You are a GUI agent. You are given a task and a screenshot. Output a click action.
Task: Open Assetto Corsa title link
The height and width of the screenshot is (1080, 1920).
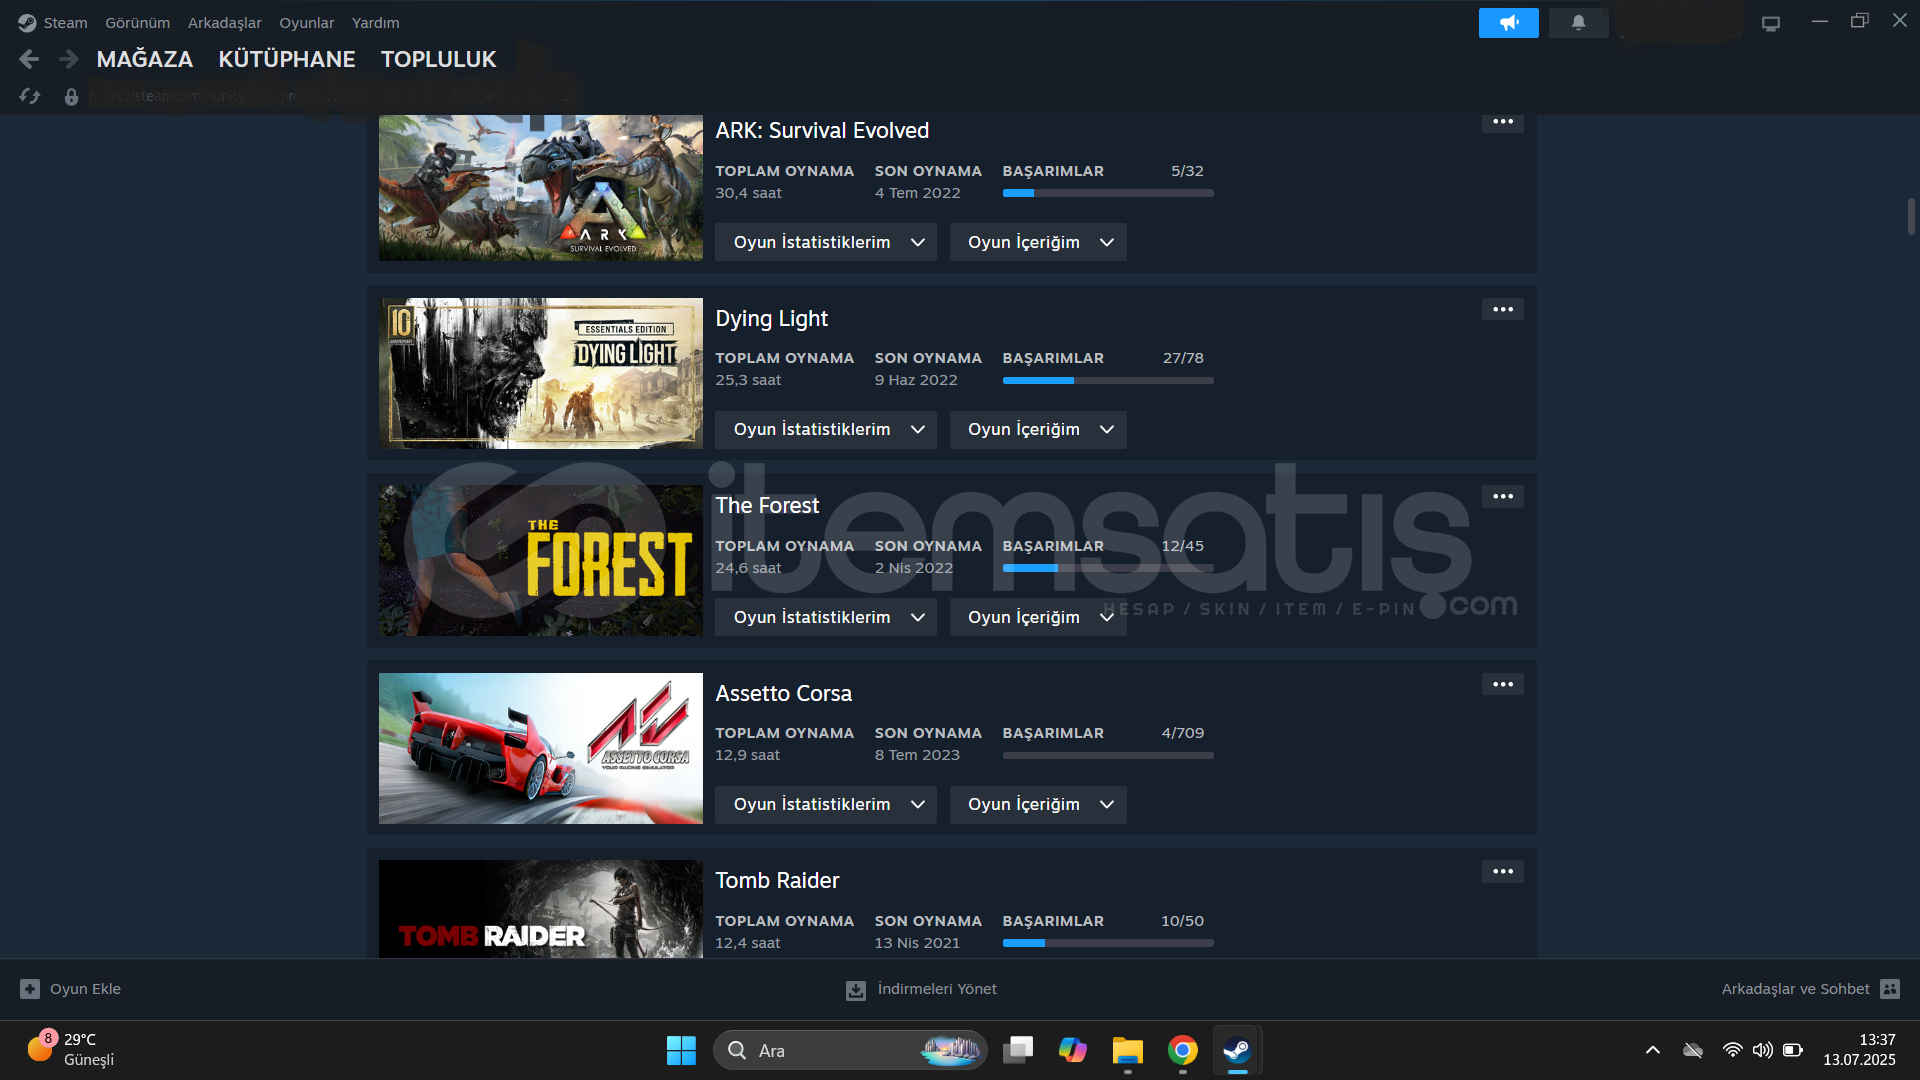[x=783, y=693]
